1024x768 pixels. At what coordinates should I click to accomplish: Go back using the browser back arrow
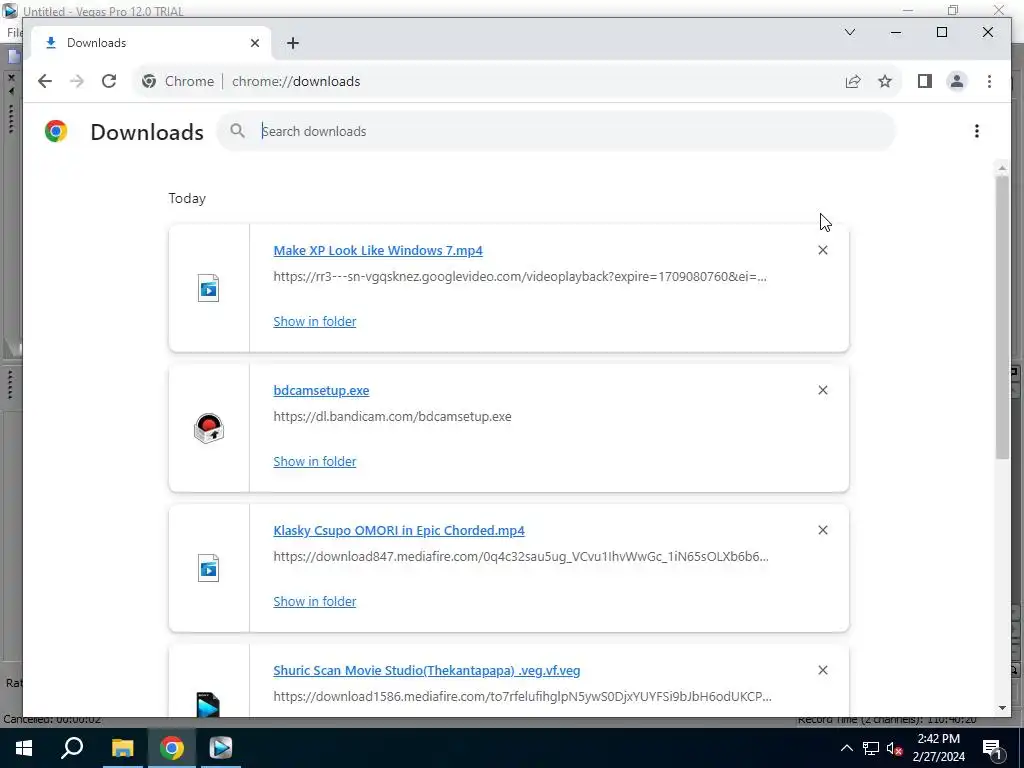(44, 81)
